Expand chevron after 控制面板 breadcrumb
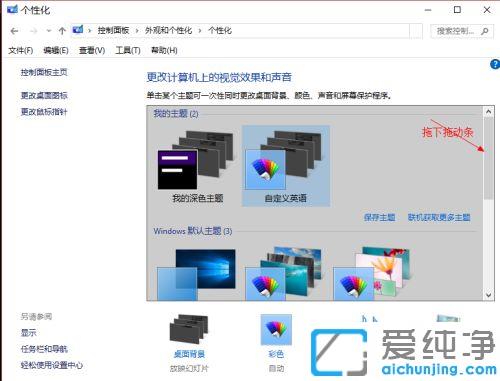Image resolution: width=500 pixels, height=381 pixels. [137, 31]
